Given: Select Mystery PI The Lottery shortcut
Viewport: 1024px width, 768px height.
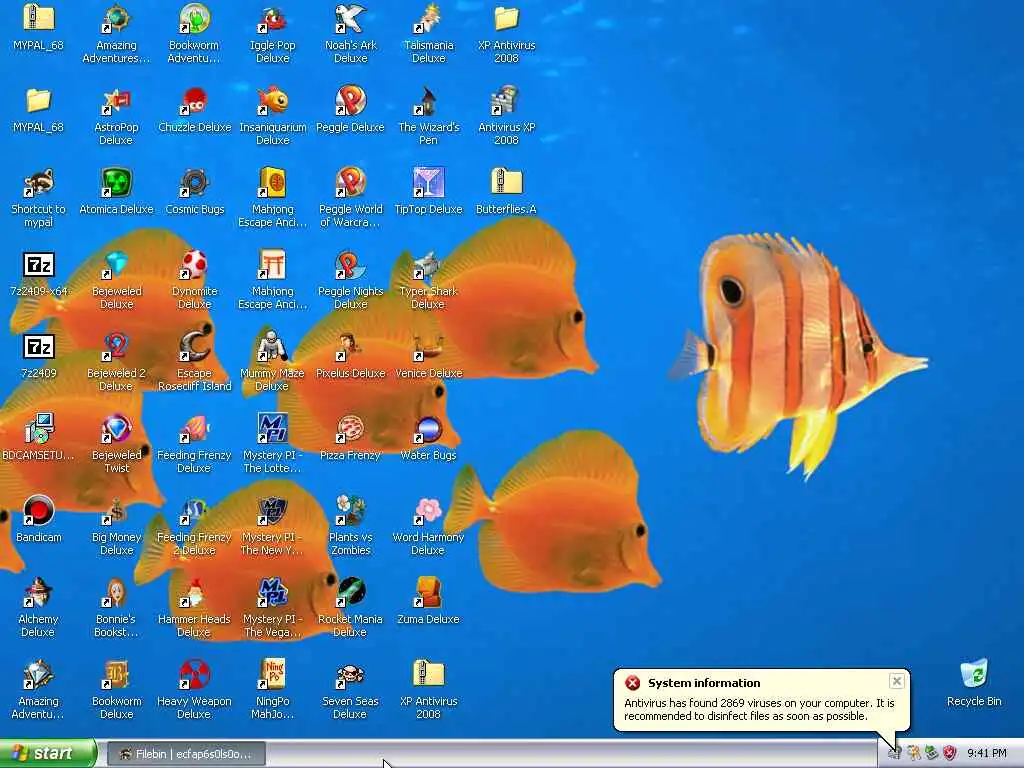Looking at the screenshot, I should [x=272, y=429].
